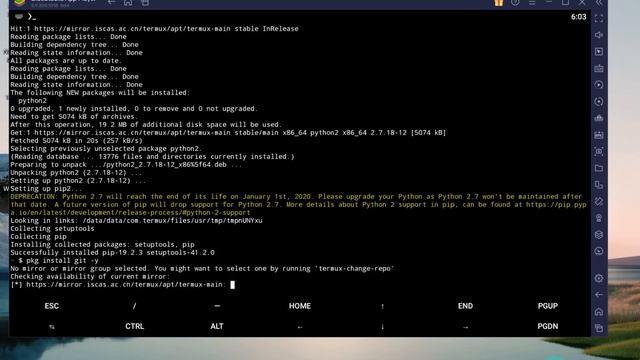Click 'Installing collected packages: setuptools, pip' line
The width and height of the screenshot is (640, 360).
[x=102, y=244]
